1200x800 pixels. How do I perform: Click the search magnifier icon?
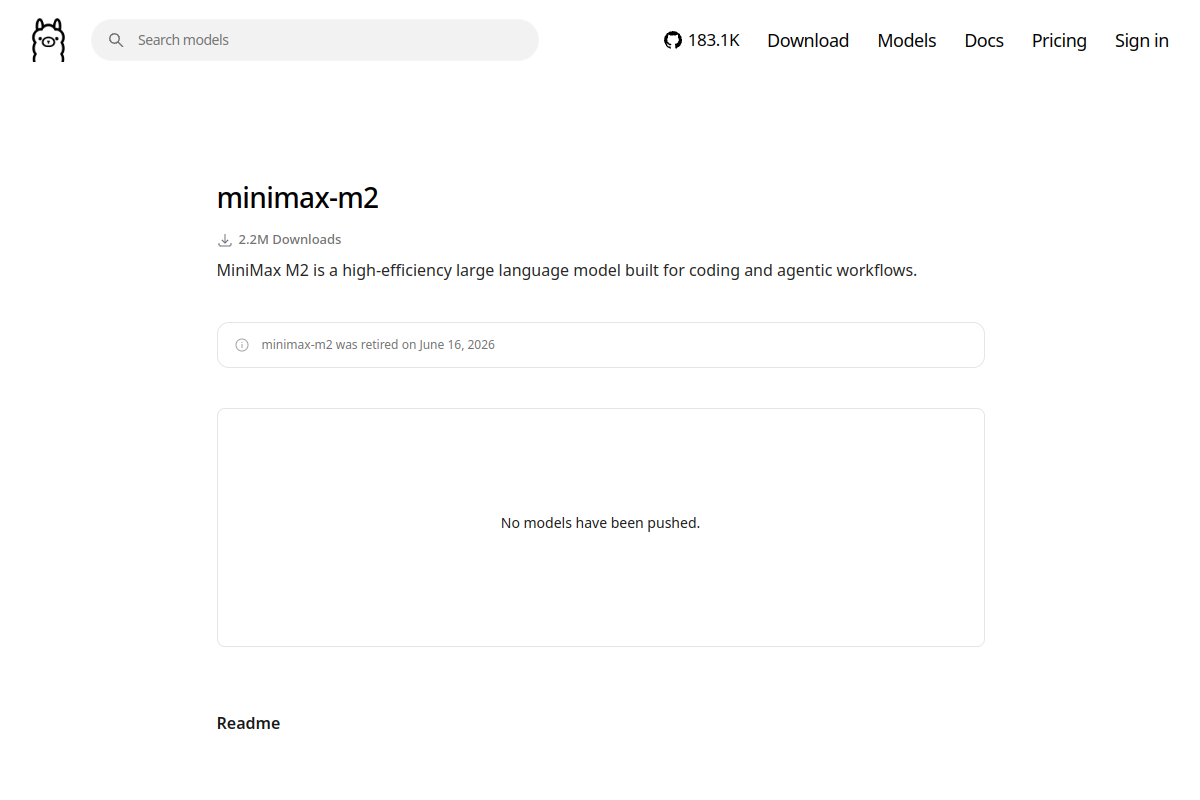tap(116, 40)
